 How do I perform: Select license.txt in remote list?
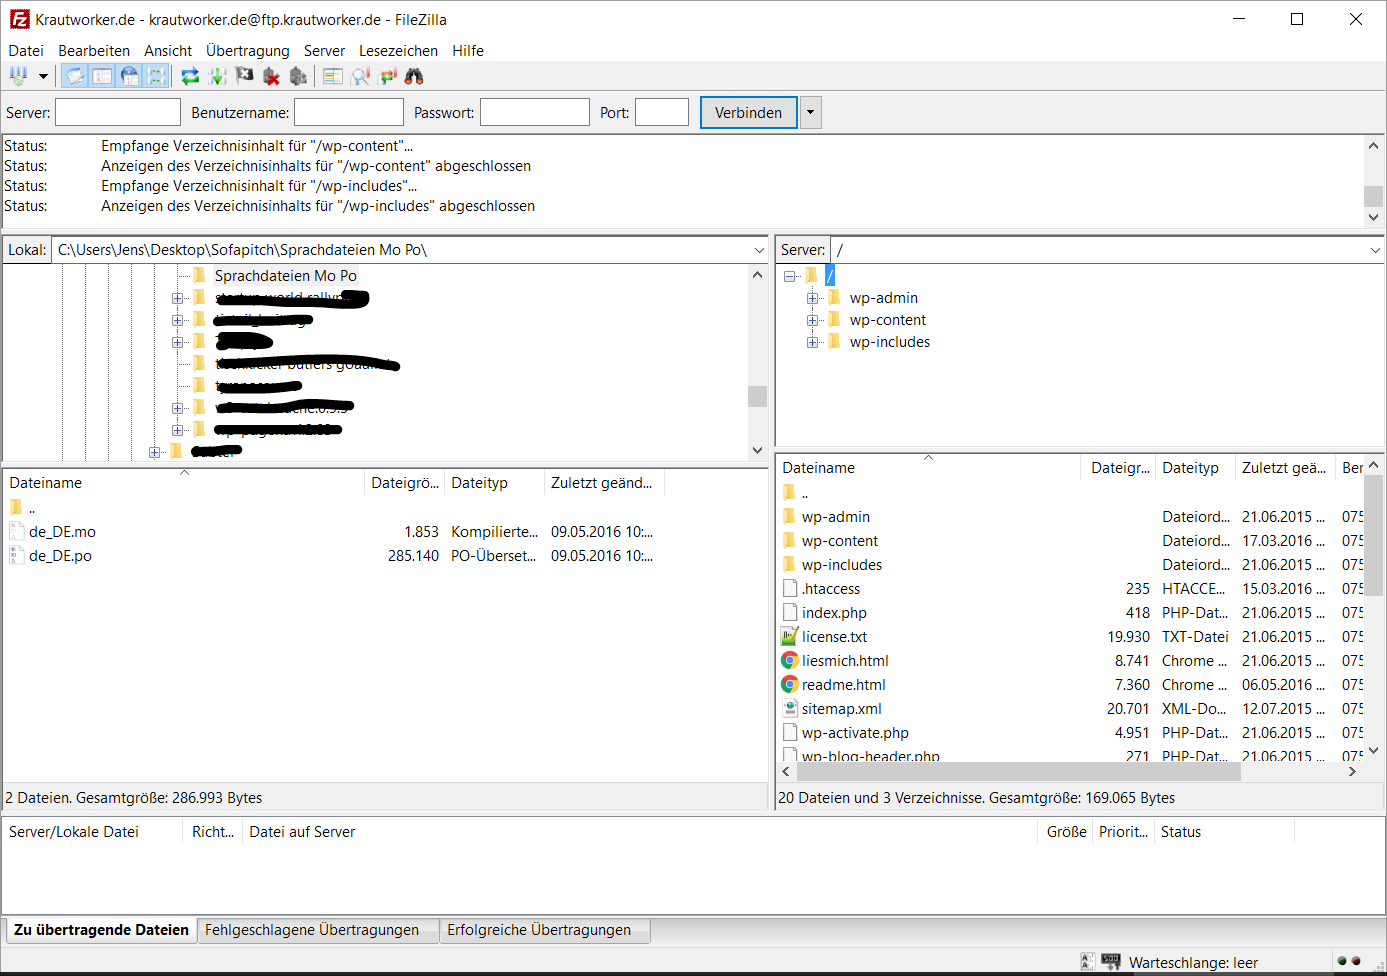pyautogui.click(x=834, y=637)
